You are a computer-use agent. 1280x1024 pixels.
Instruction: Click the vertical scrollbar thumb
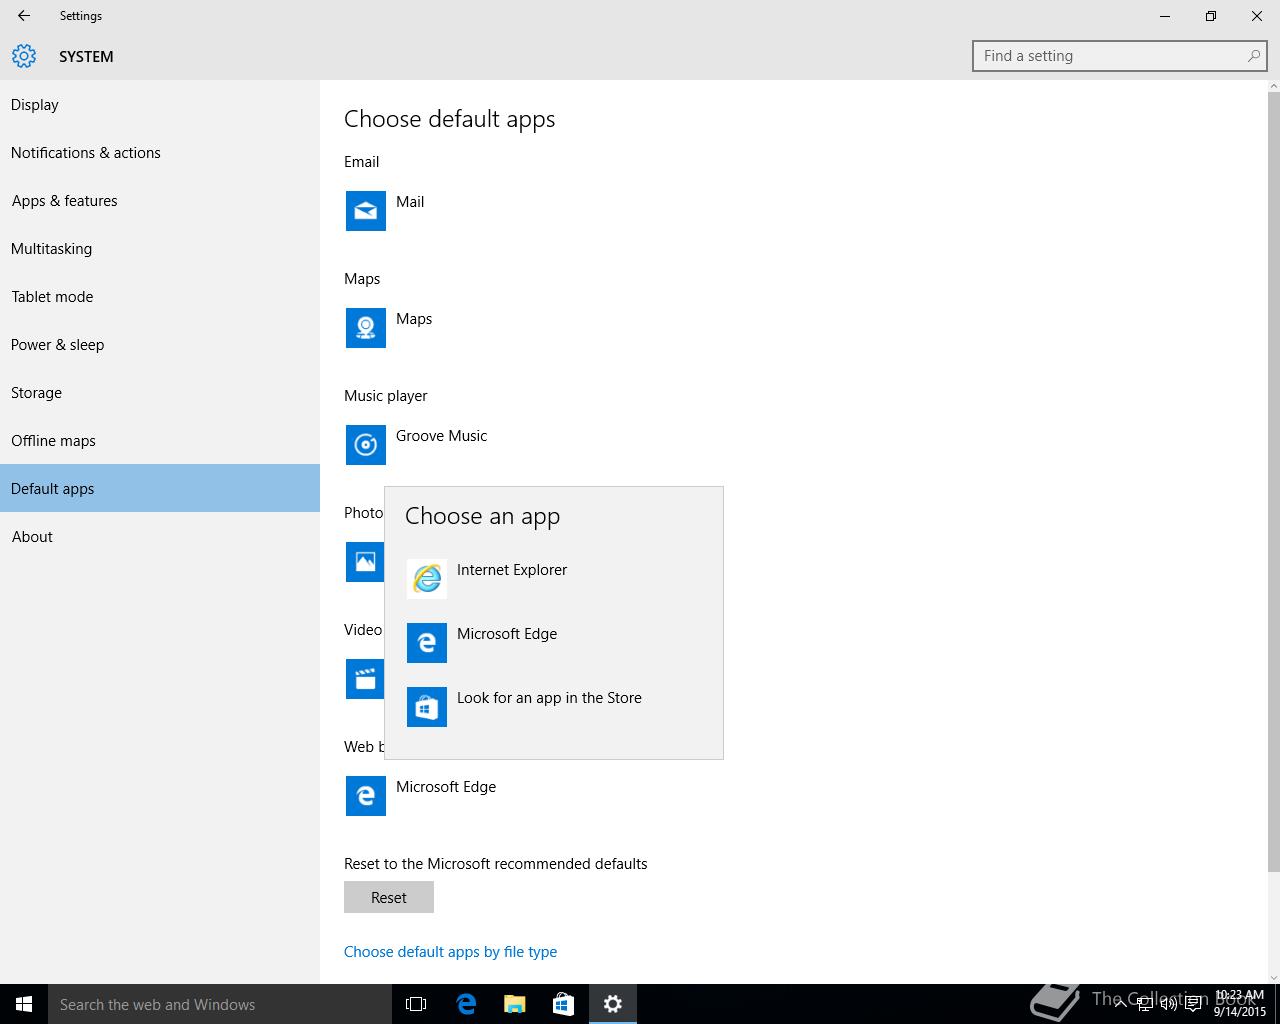coord(1273,480)
